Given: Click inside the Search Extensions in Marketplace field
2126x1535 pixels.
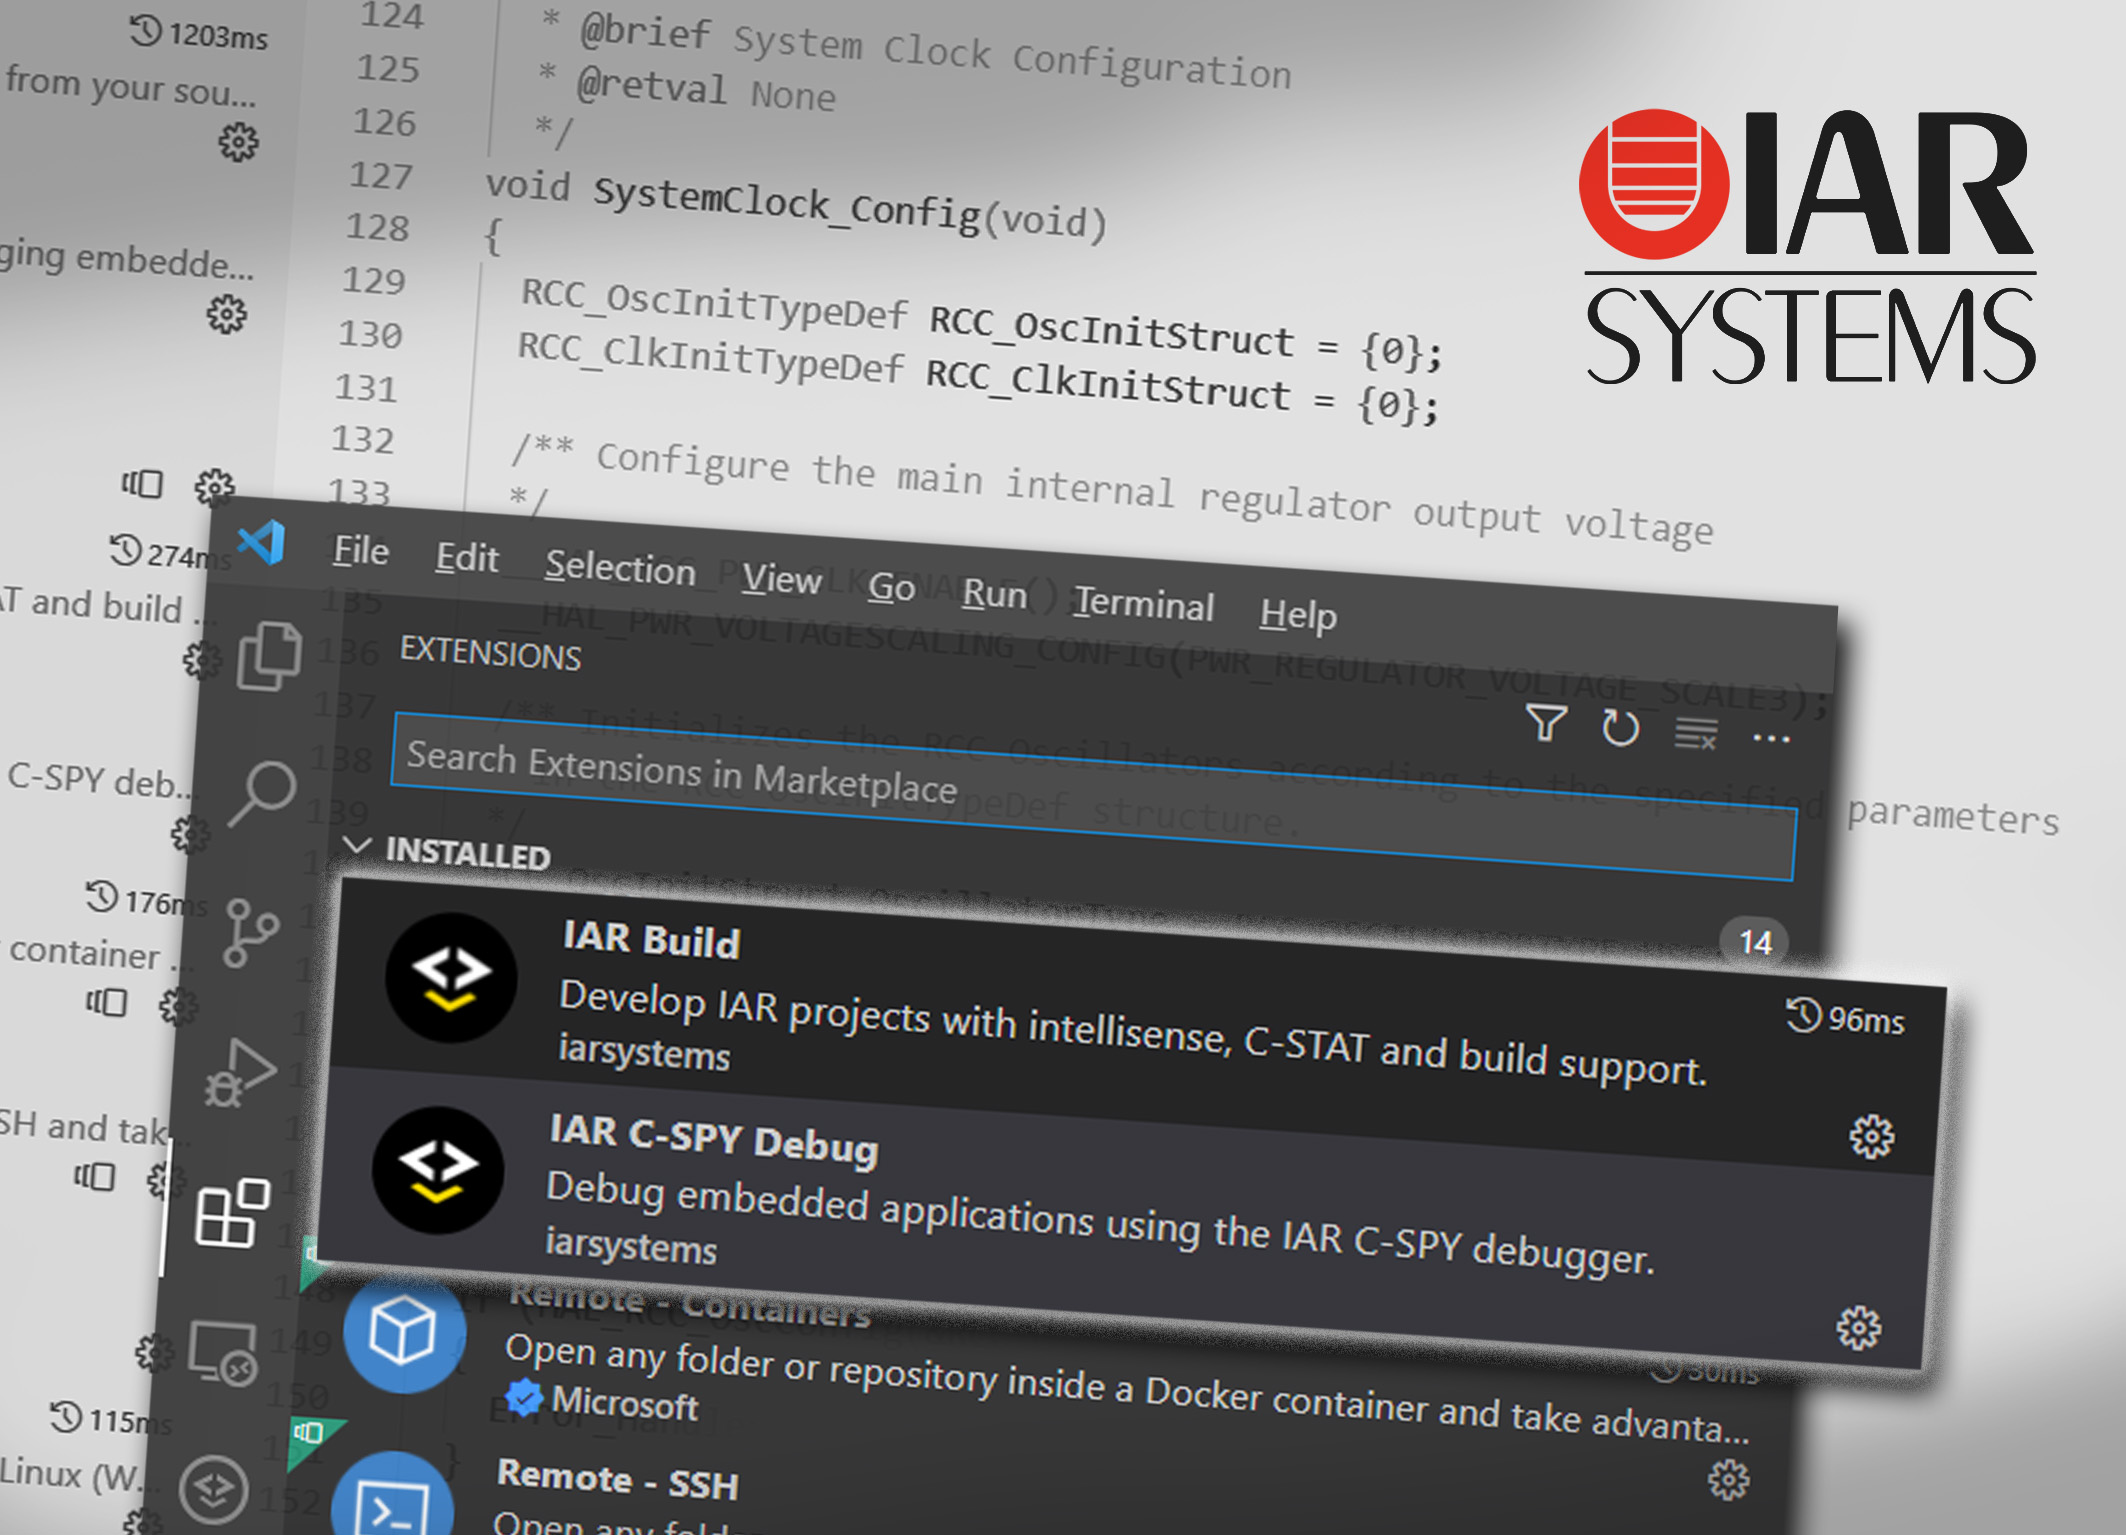Looking at the screenshot, I should pos(900,790).
